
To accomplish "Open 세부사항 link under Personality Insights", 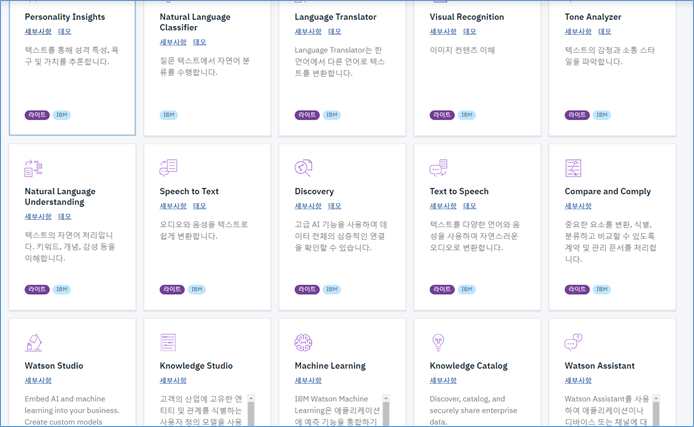I will (38, 31).
